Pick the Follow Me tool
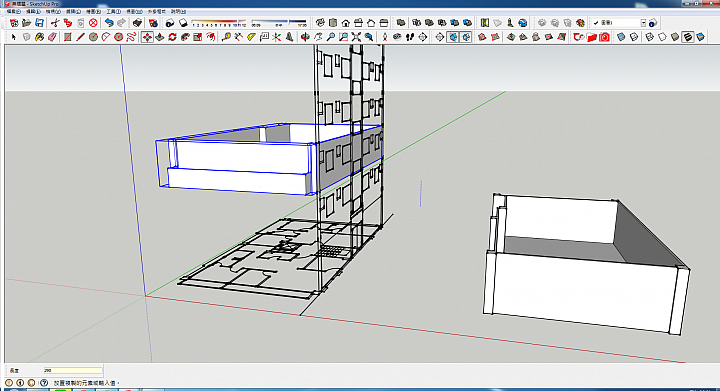Image resolution: width=720 pixels, height=391 pixels. click(x=185, y=37)
